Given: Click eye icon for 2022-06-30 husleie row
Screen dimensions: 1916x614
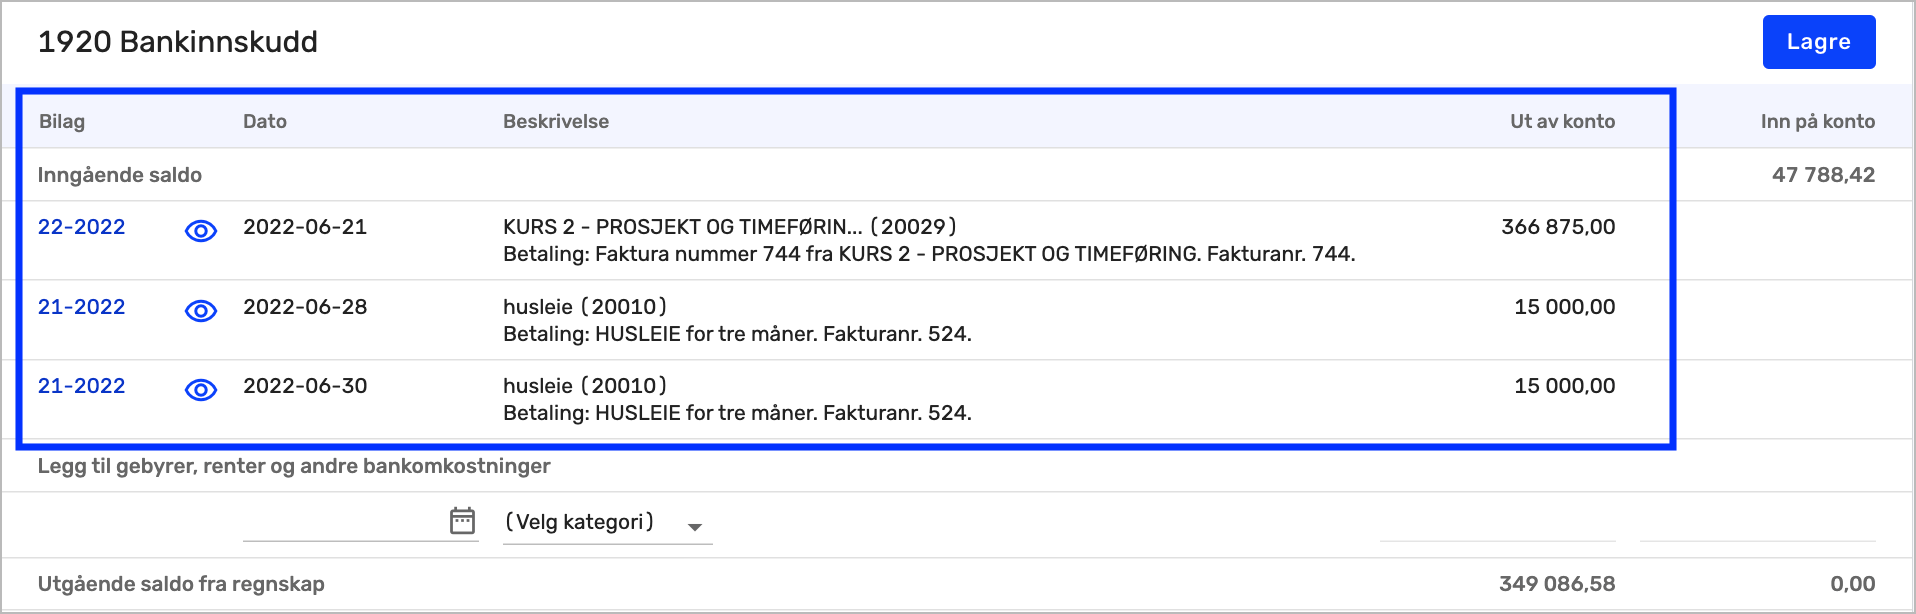Looking at the screenshot, I should 201,390.
